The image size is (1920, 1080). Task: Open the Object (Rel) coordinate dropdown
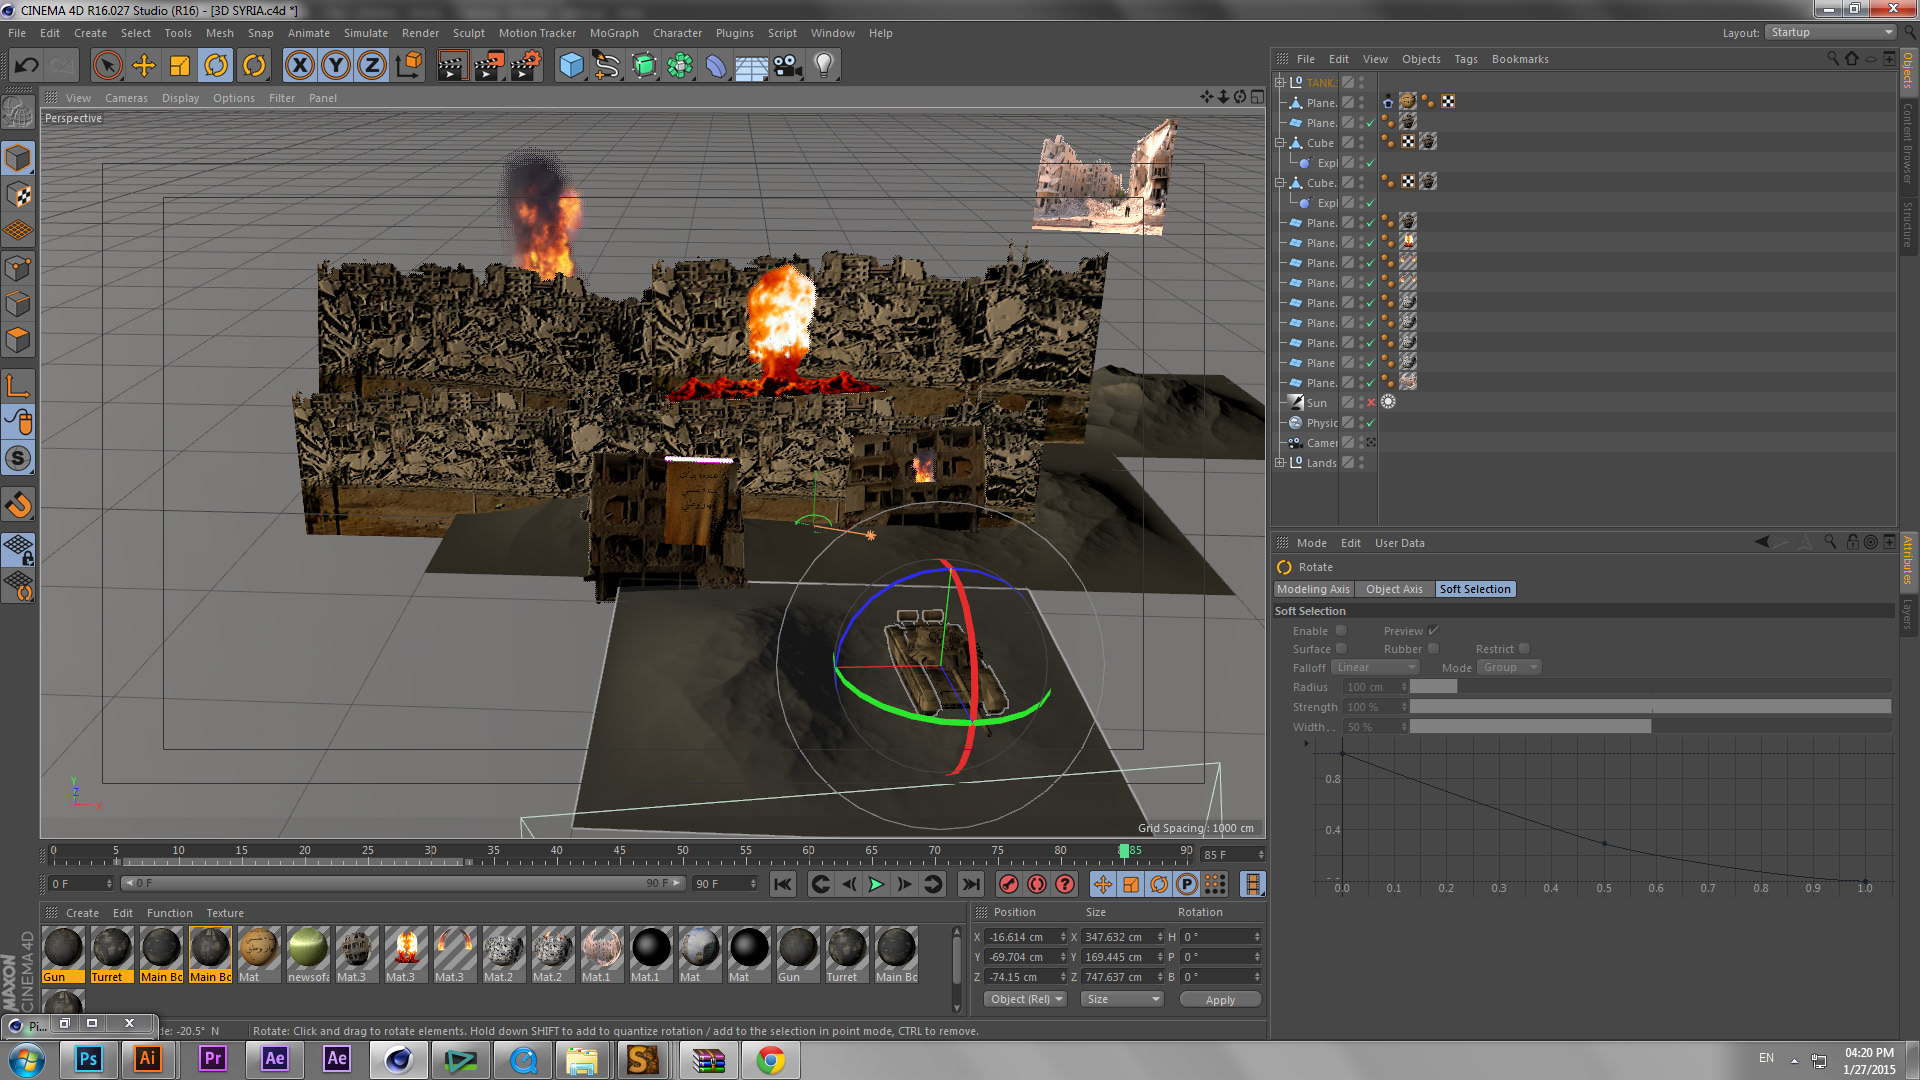pyautogui.click(x=1026, y=1000)
